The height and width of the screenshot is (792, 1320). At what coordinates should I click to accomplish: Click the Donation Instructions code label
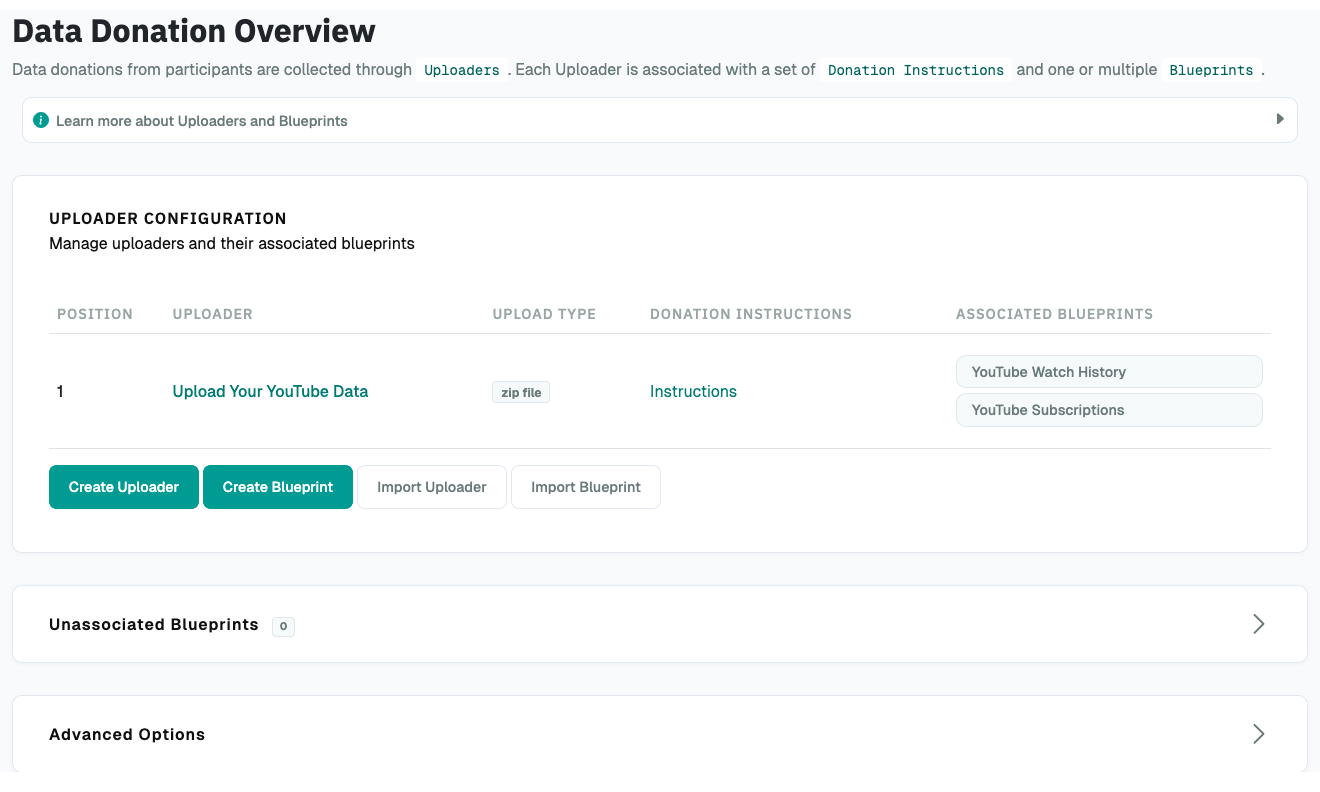[916, 70]
